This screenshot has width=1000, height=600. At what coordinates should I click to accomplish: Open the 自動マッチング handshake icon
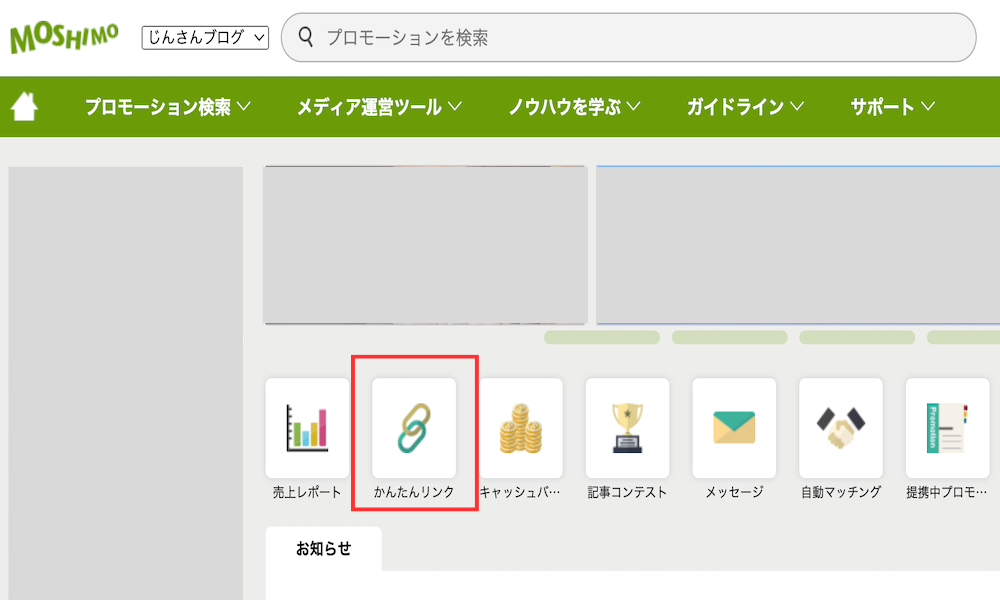pyautogui.click(x=841, y=428)
